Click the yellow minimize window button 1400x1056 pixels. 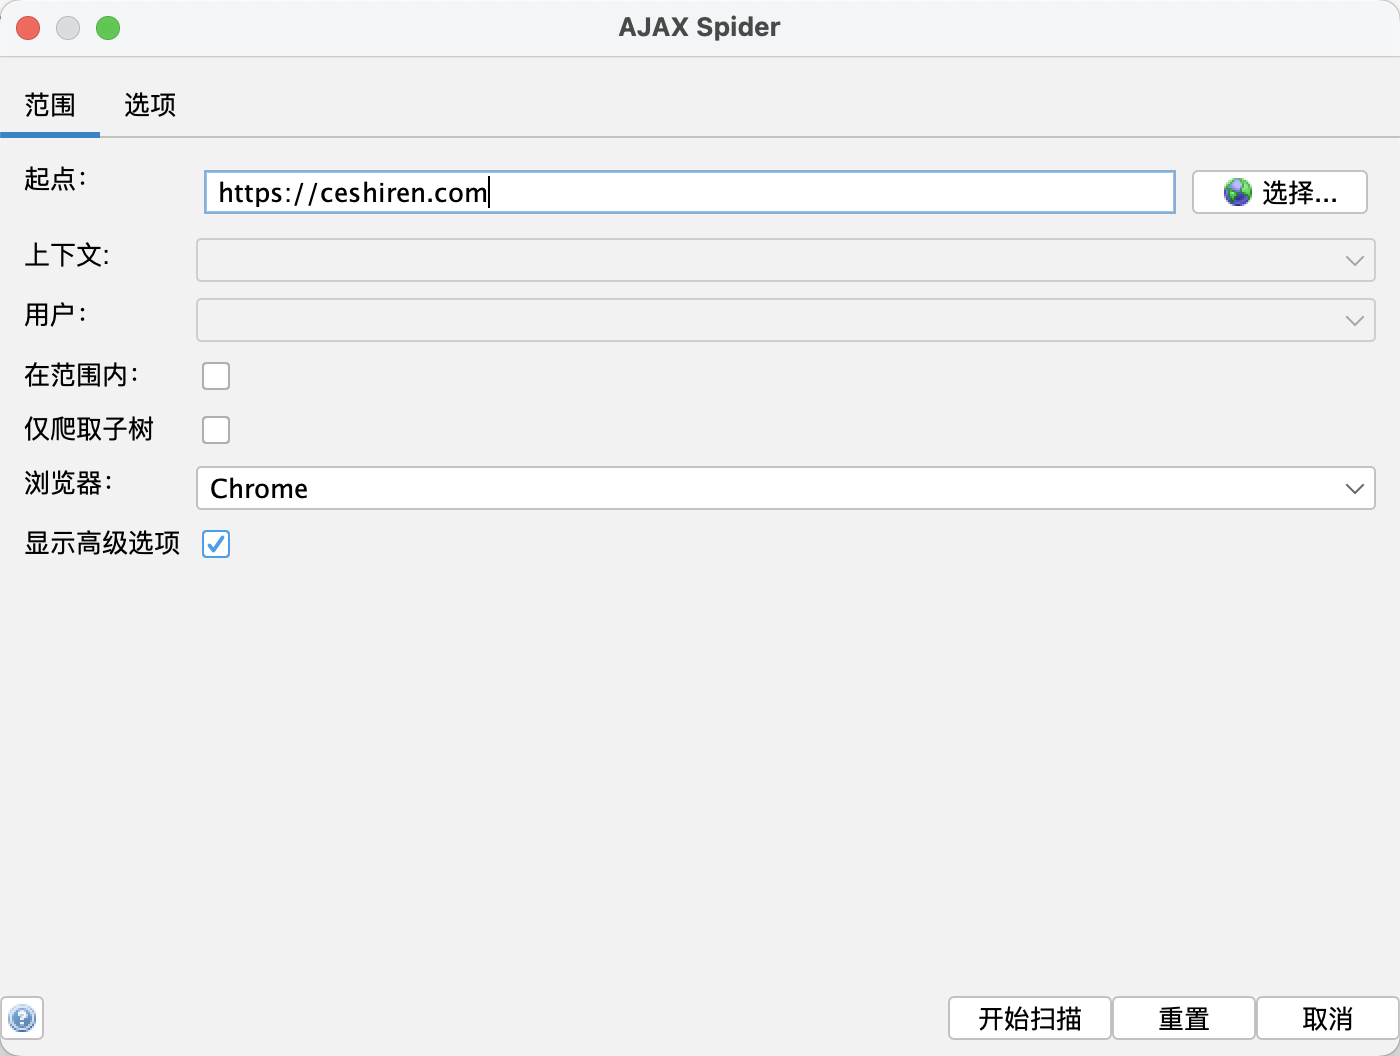tap(68, 28)
